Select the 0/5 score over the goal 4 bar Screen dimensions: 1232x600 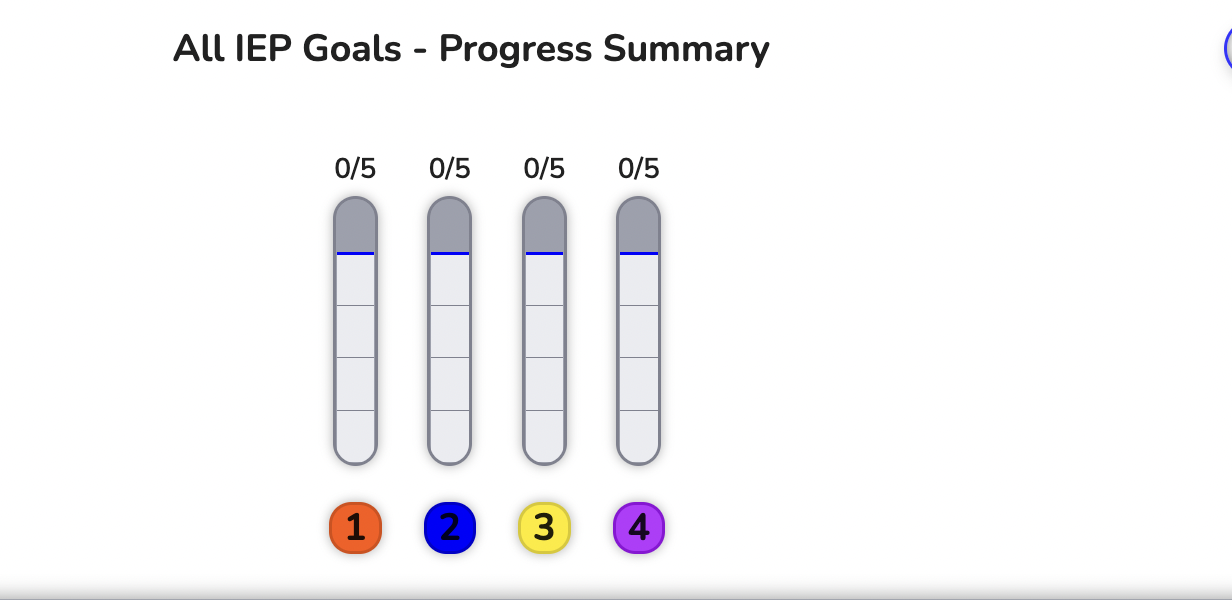(639, 169)
